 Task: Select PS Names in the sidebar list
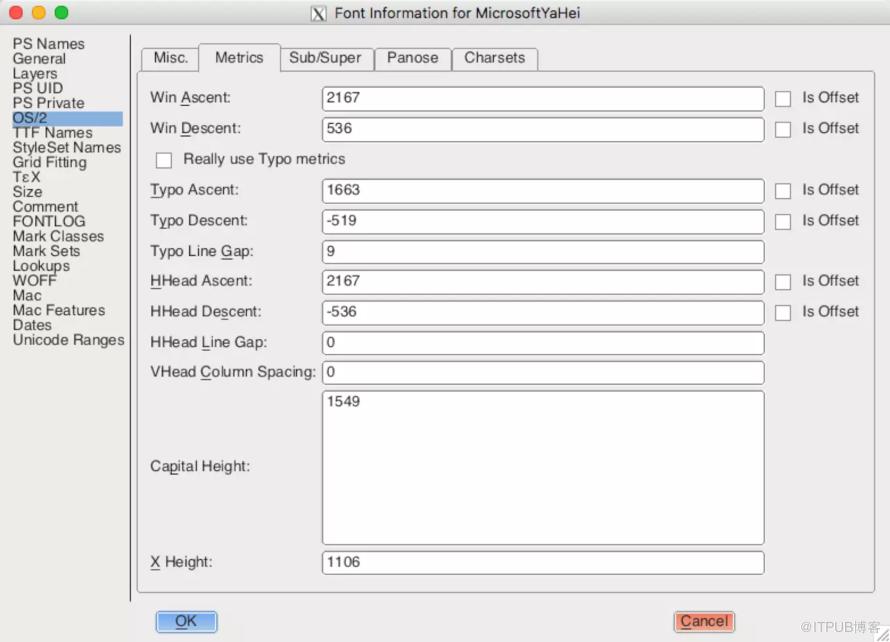[49, 44]
